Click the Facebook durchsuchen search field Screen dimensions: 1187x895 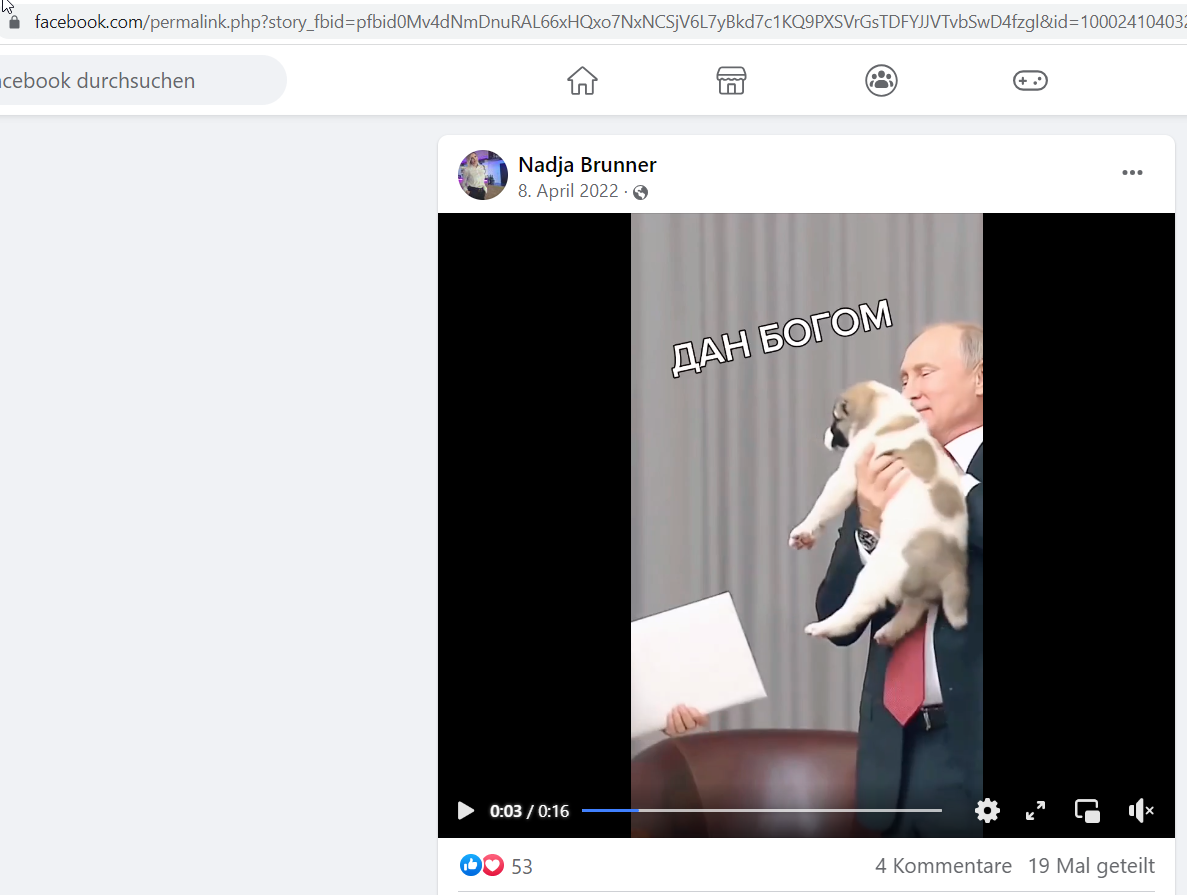(140, 80)
